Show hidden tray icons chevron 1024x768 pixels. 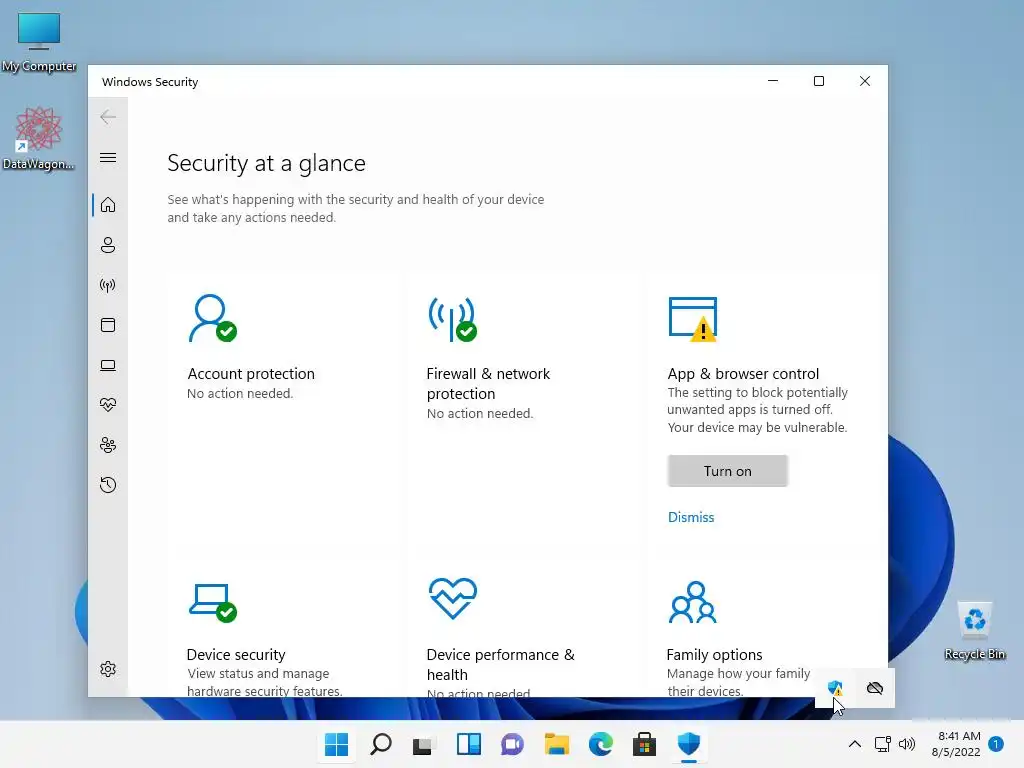click(854, 744)
